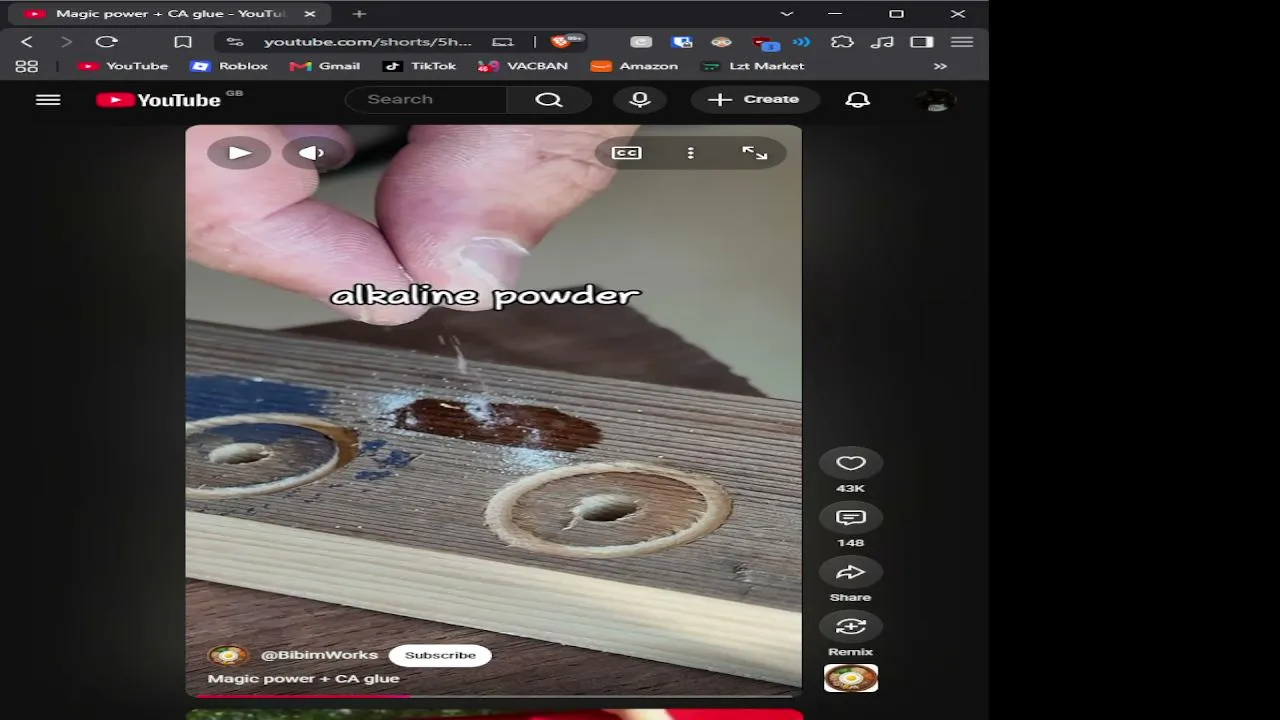Open the media control music note icon
1280x720 pixels.
pyautogui.click(x=882, y=42)
